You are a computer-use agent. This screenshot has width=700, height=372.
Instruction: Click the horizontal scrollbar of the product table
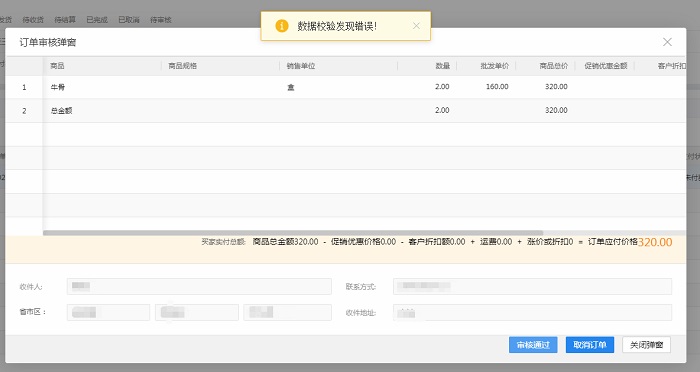293,233
